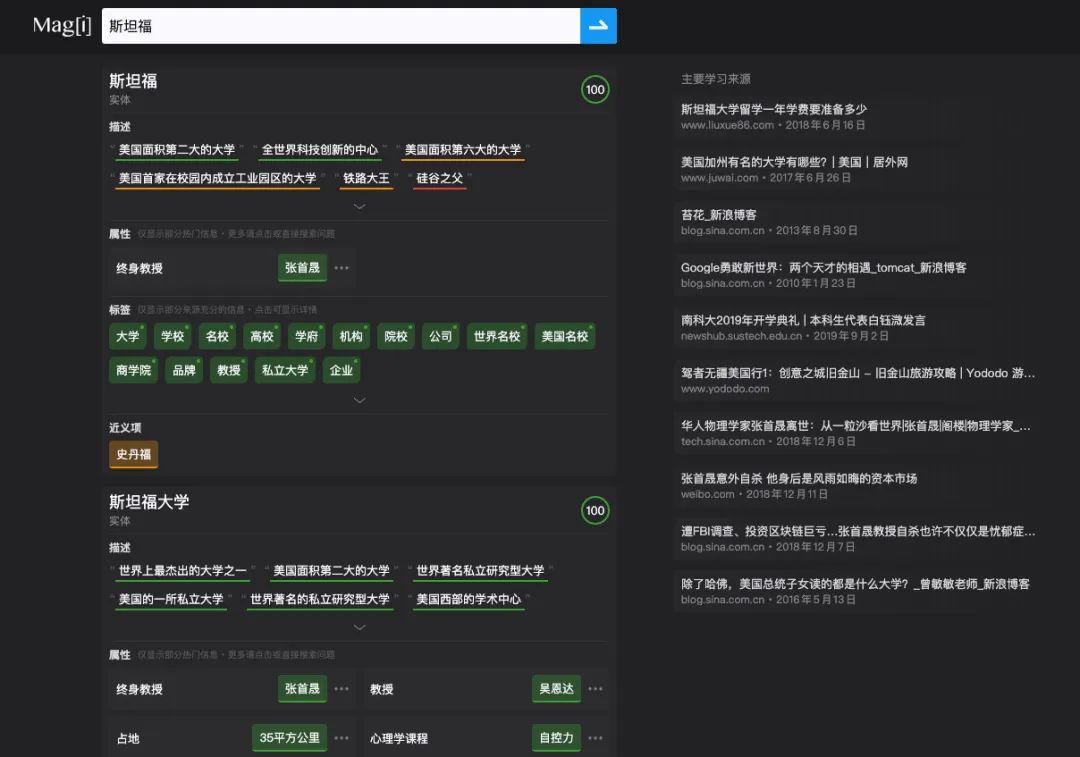
Task: Click tag 院校
Action: coord(395,336)
